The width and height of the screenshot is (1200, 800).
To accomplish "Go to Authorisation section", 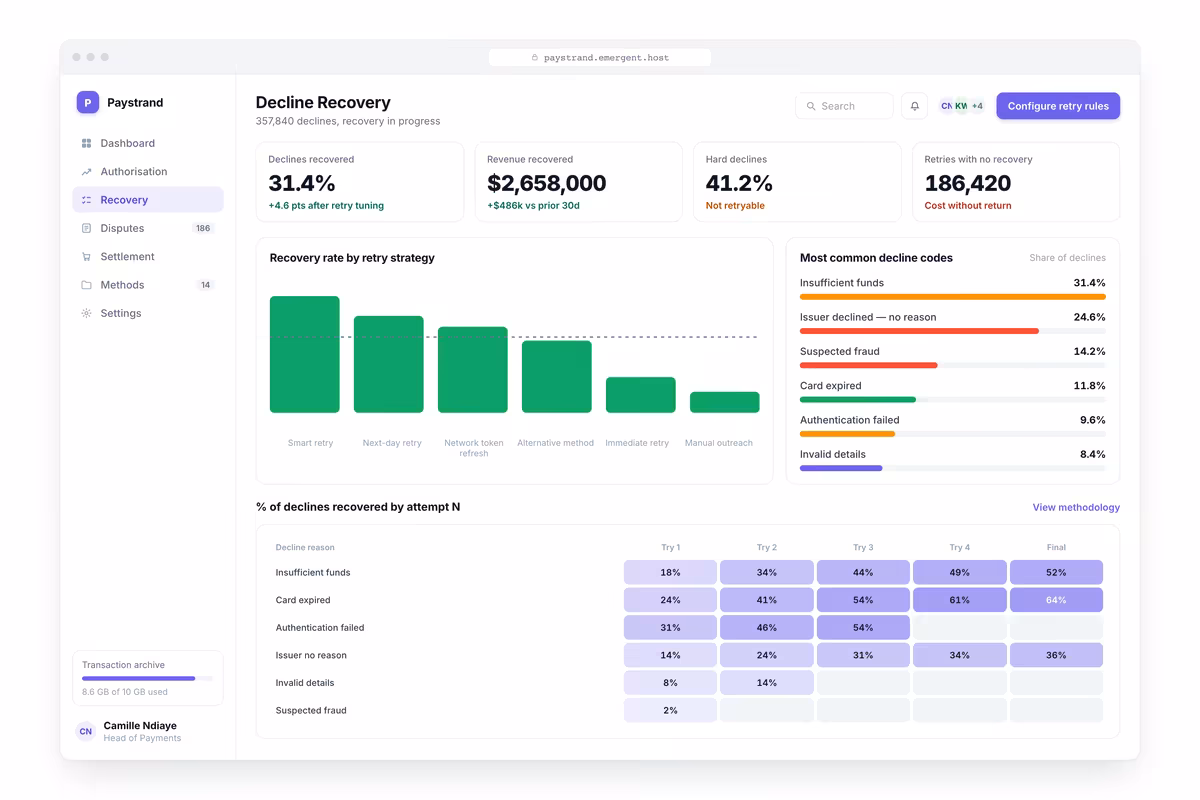I will [148, 172].
